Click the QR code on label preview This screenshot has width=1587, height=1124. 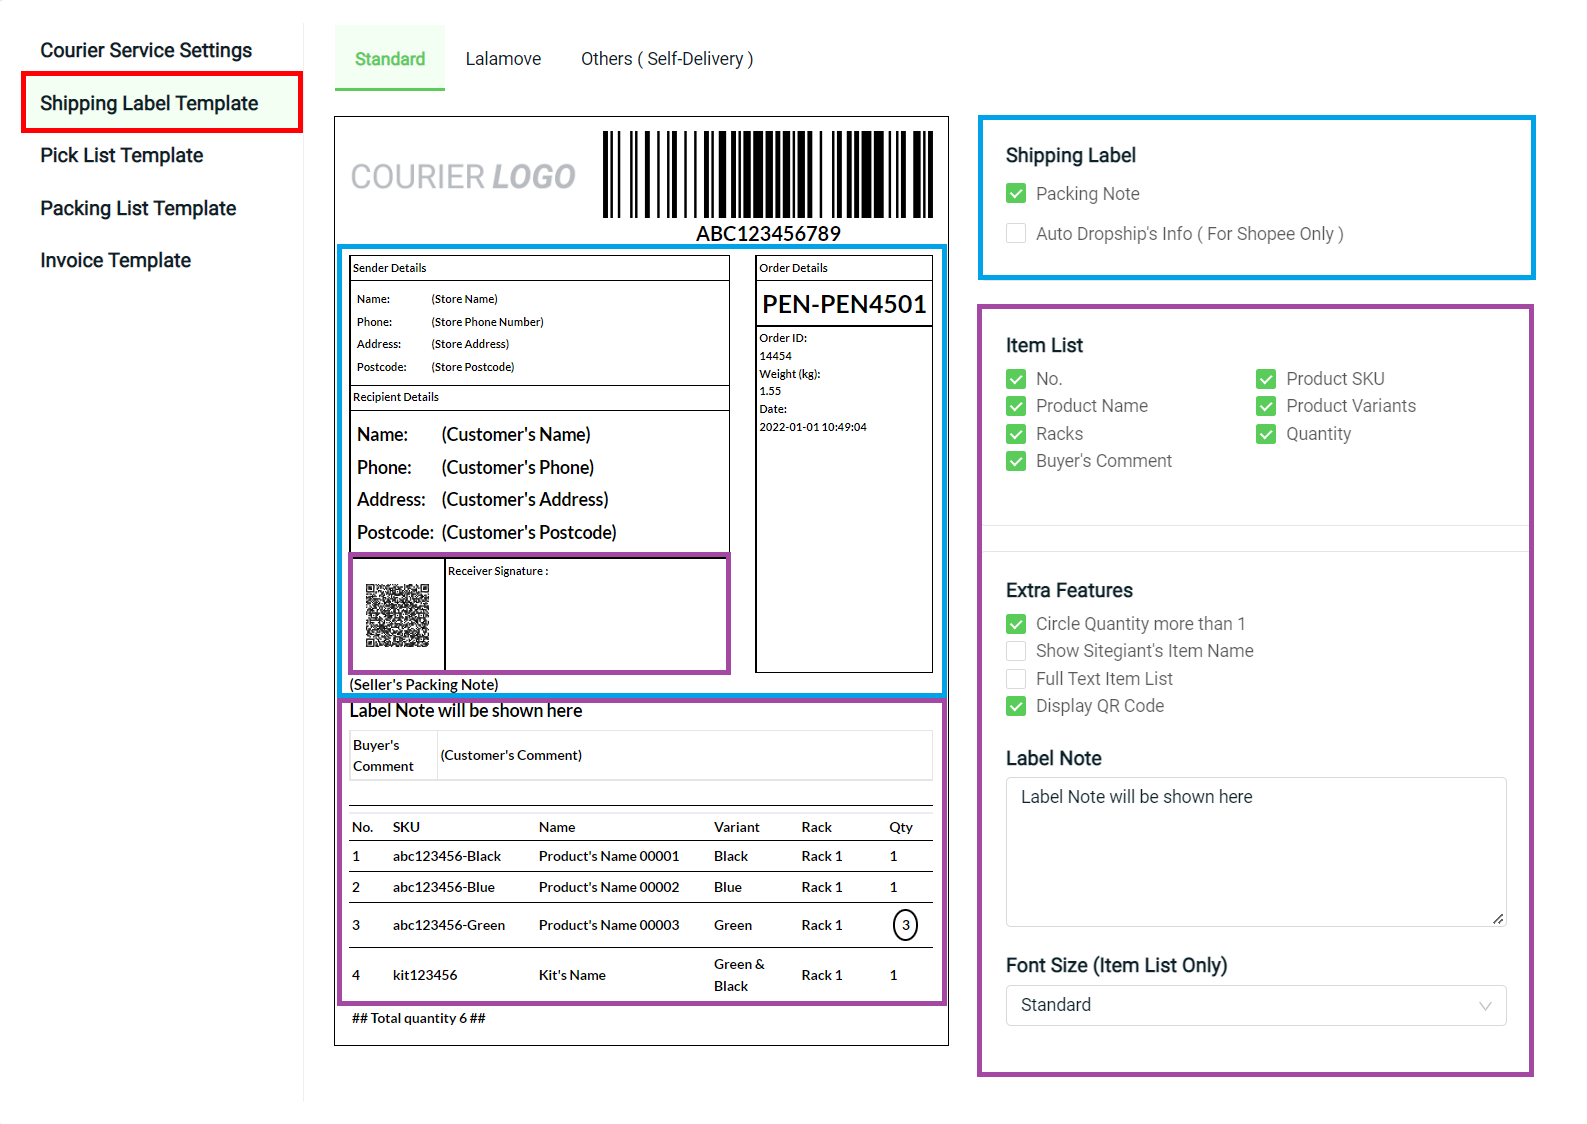tap(397, 615)
